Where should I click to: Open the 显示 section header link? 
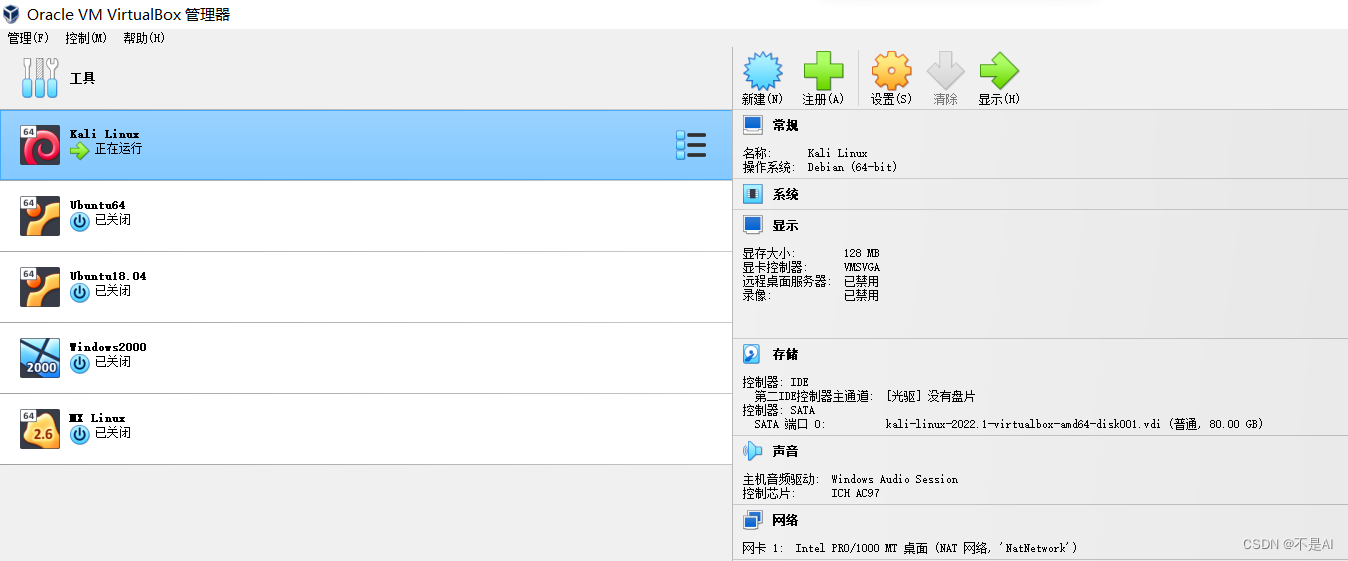(785, 225)
